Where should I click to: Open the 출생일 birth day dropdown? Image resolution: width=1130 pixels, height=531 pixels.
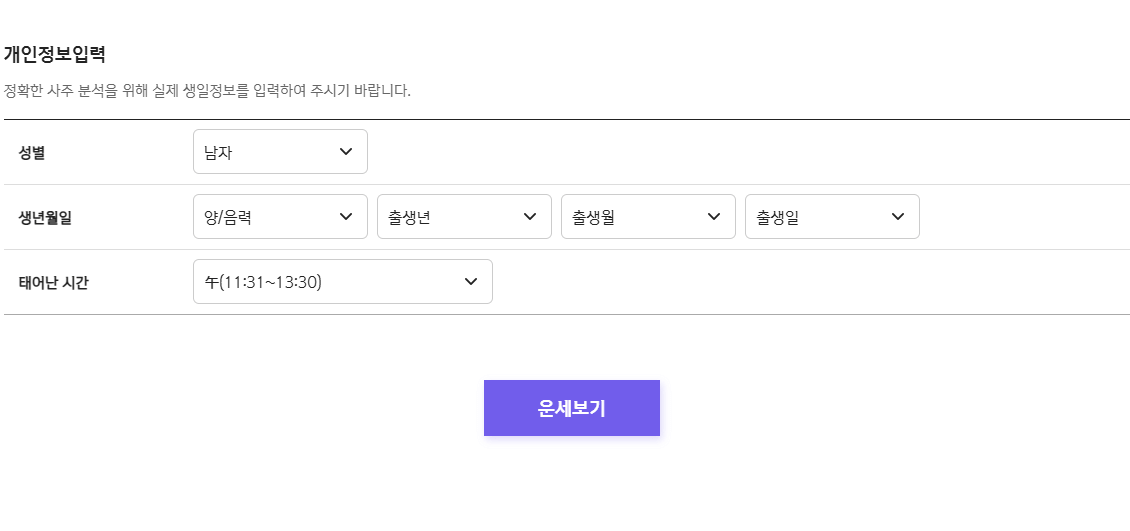click(822, 217)
